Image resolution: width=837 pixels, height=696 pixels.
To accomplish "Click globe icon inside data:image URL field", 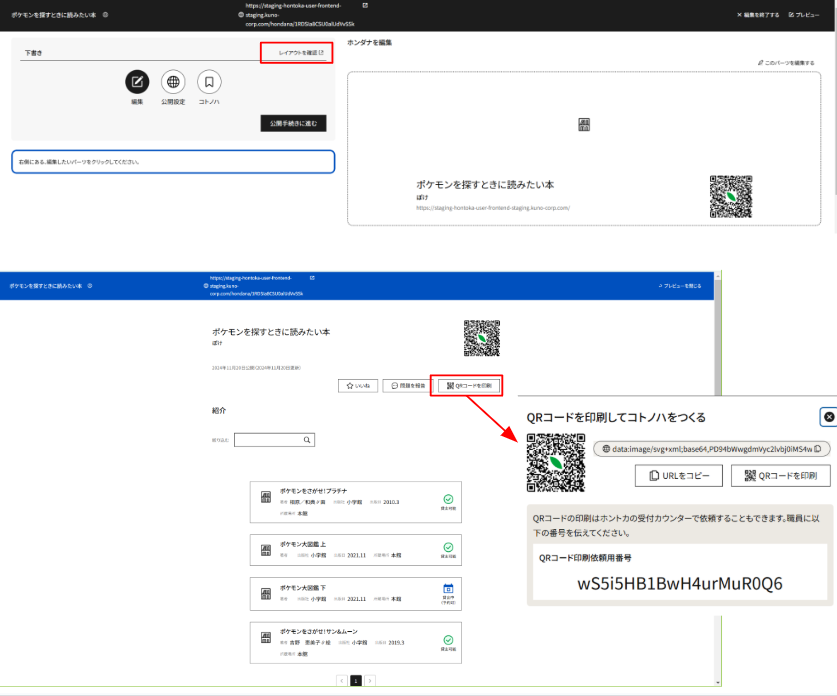I will [x=606, y=449].
